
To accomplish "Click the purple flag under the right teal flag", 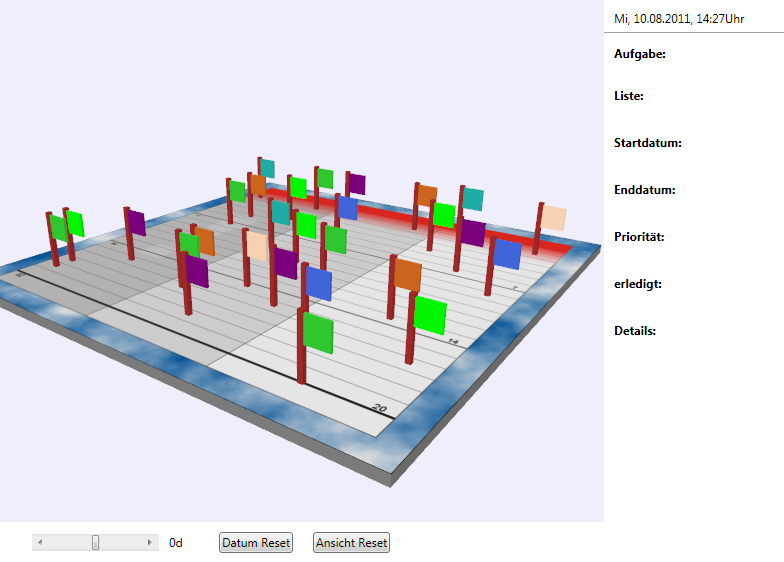I will pyautogui.click(x=472, y=233).
